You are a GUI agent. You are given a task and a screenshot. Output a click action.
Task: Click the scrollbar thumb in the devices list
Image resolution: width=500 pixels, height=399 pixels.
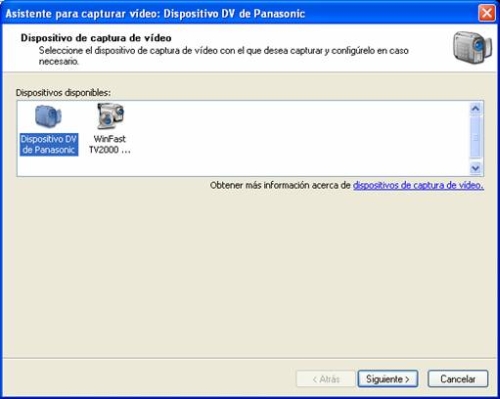click(475, 137)
